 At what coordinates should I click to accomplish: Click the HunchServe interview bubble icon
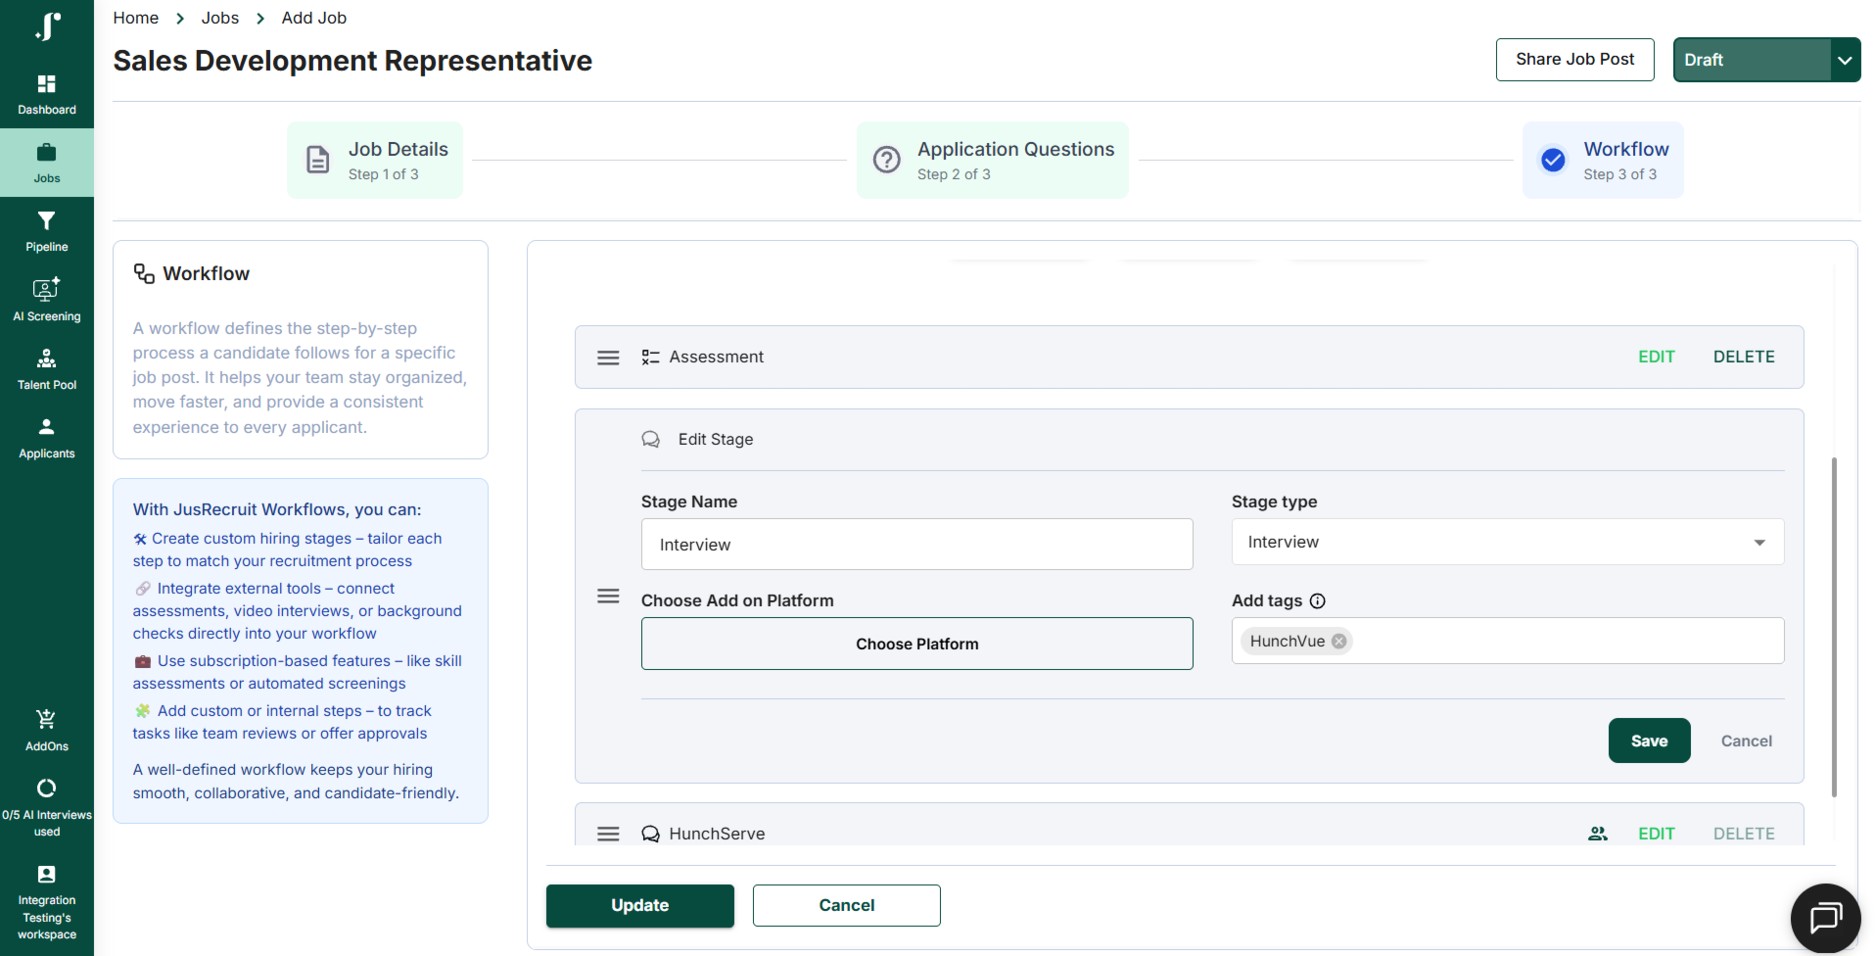(650, 834)
